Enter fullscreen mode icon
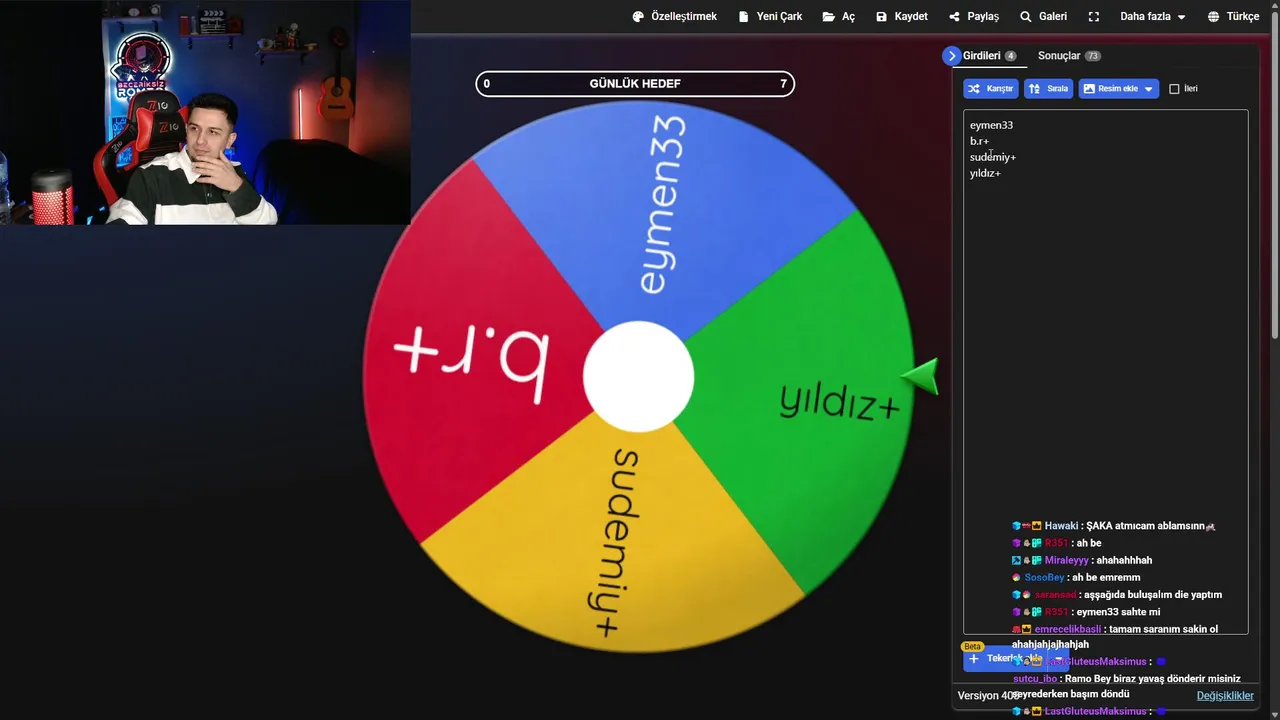Viewport: 1280px width, 720px height. (x=1094, y=17)
